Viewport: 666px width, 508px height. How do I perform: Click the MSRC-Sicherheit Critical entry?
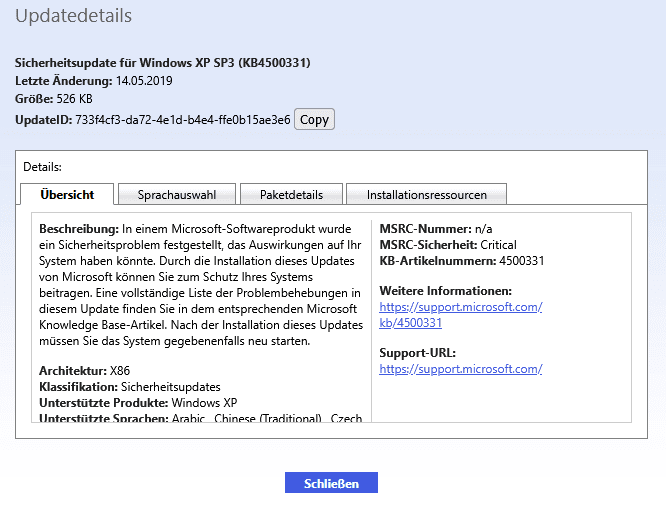(448, 245)
